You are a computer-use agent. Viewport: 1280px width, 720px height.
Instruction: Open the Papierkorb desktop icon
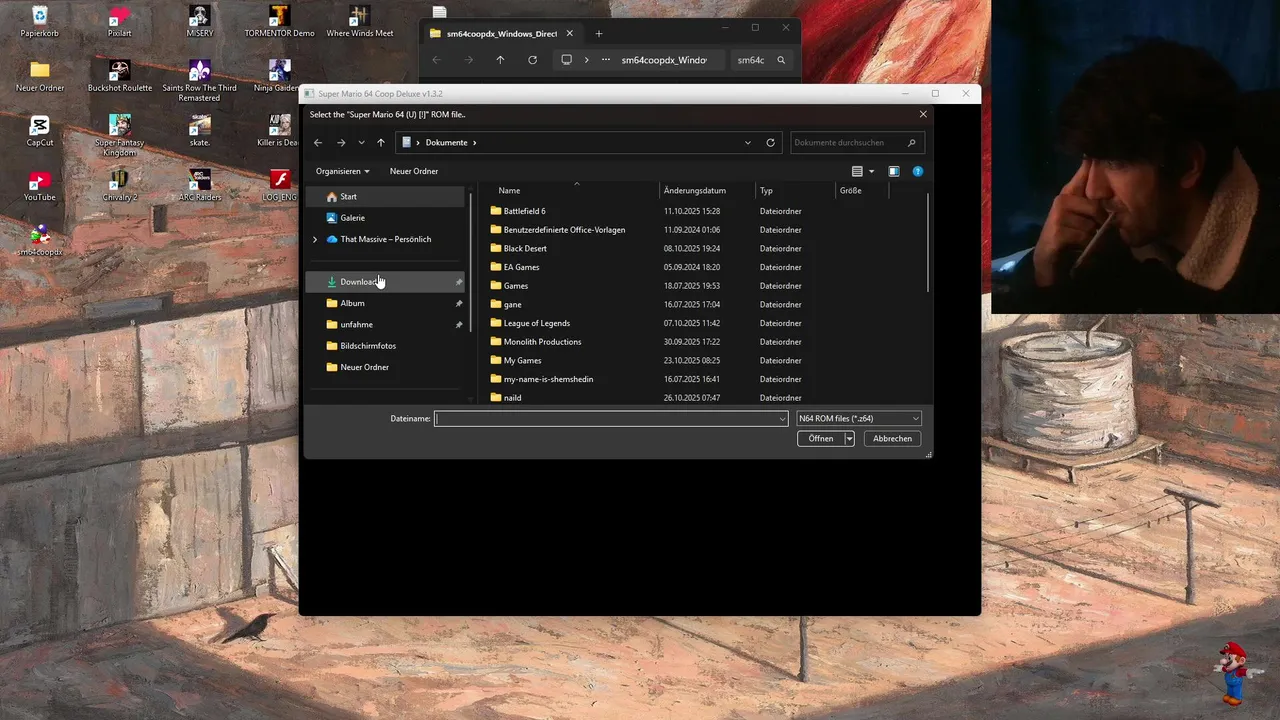(x=40, y=22)
